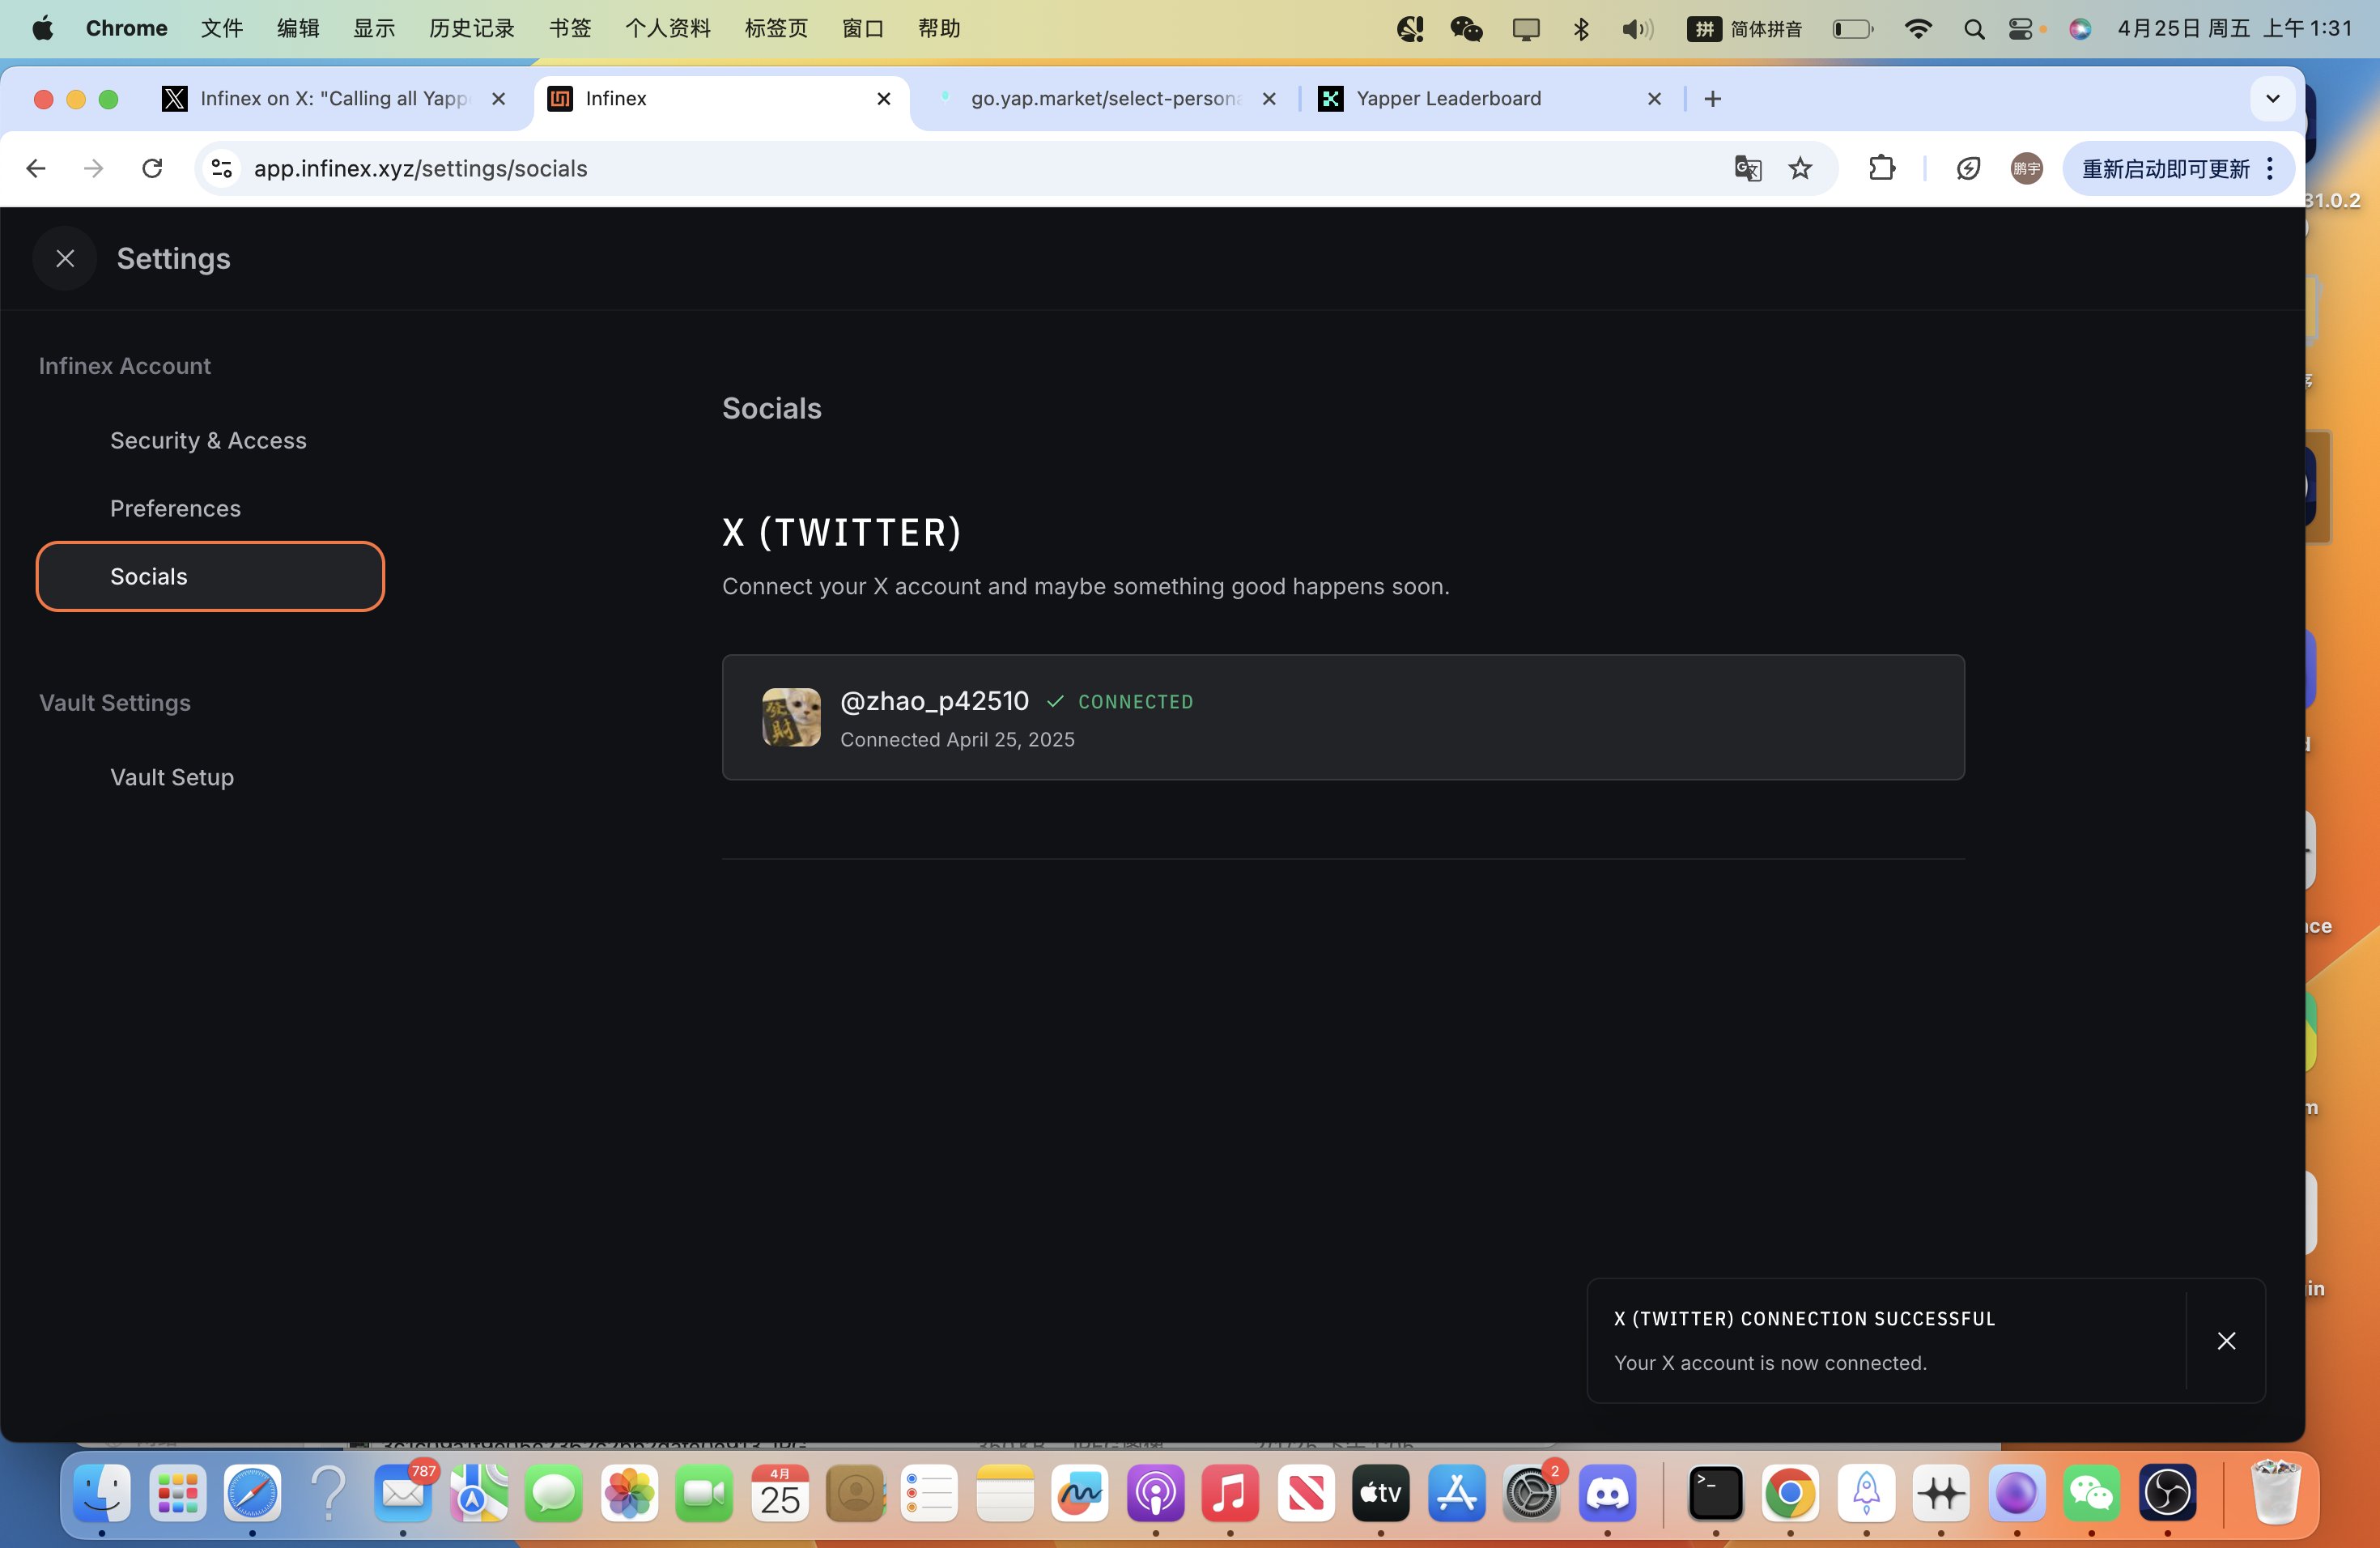Open Control Center in menu bar
Image resolution: width=2380 pixels, height=1548 pixels.
(x=2020, y=29)
